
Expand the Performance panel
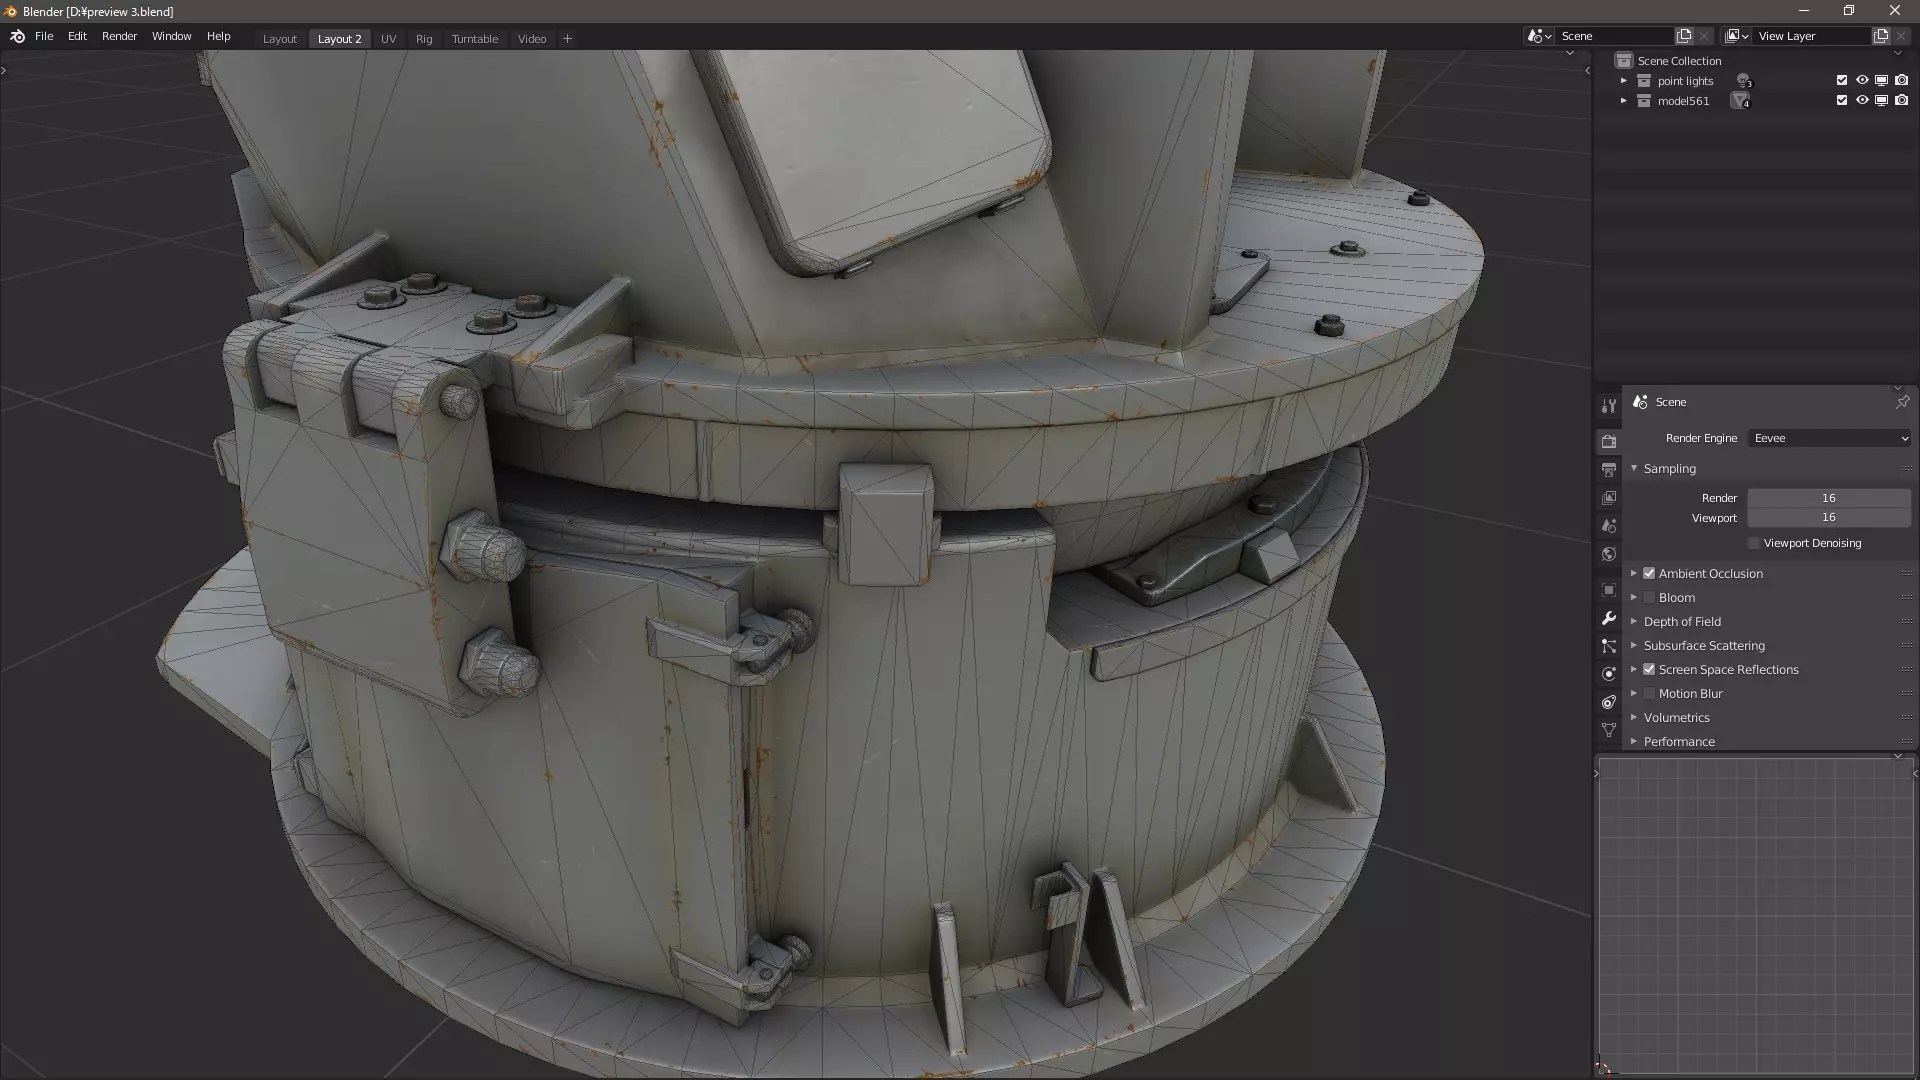(x=1634, y=741)
